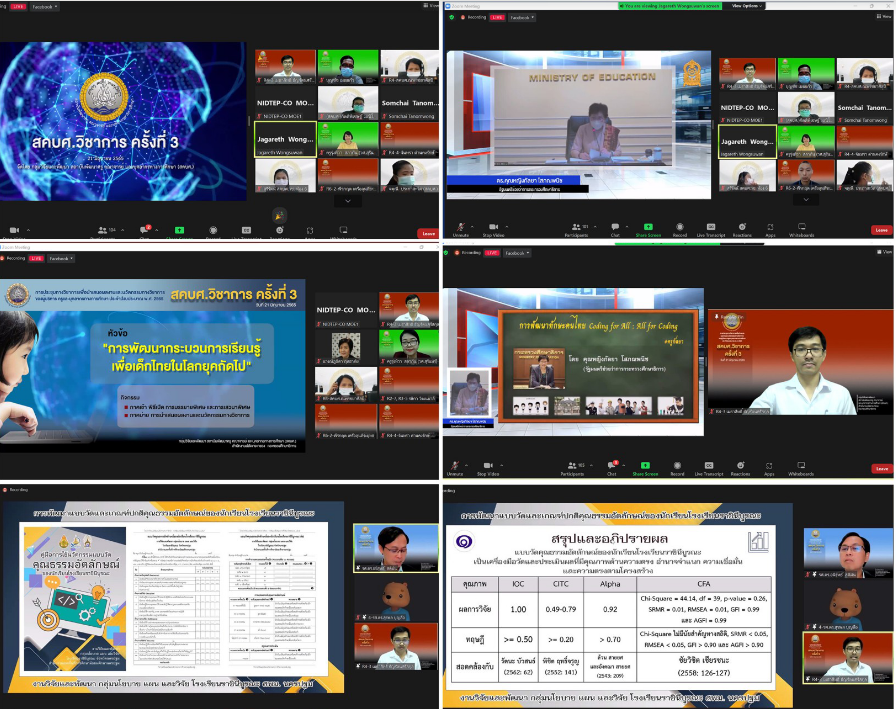Open apps icon in the top-left window
The image size is (896, 709).
tap(310, 230)
